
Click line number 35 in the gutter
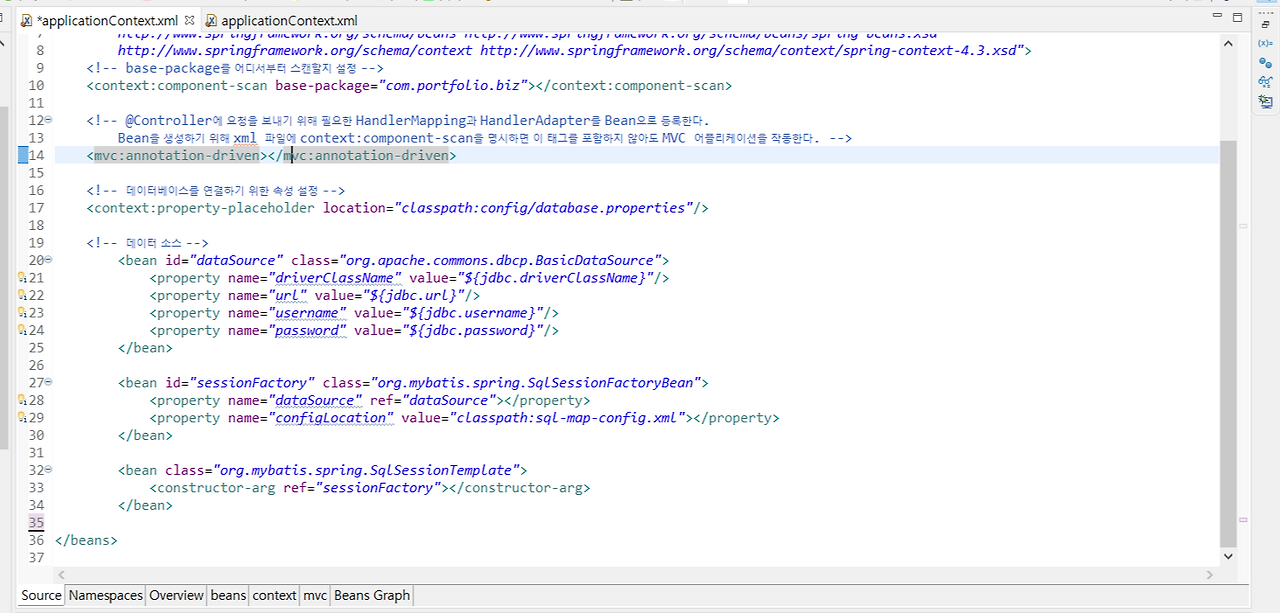tap(36, 523)
